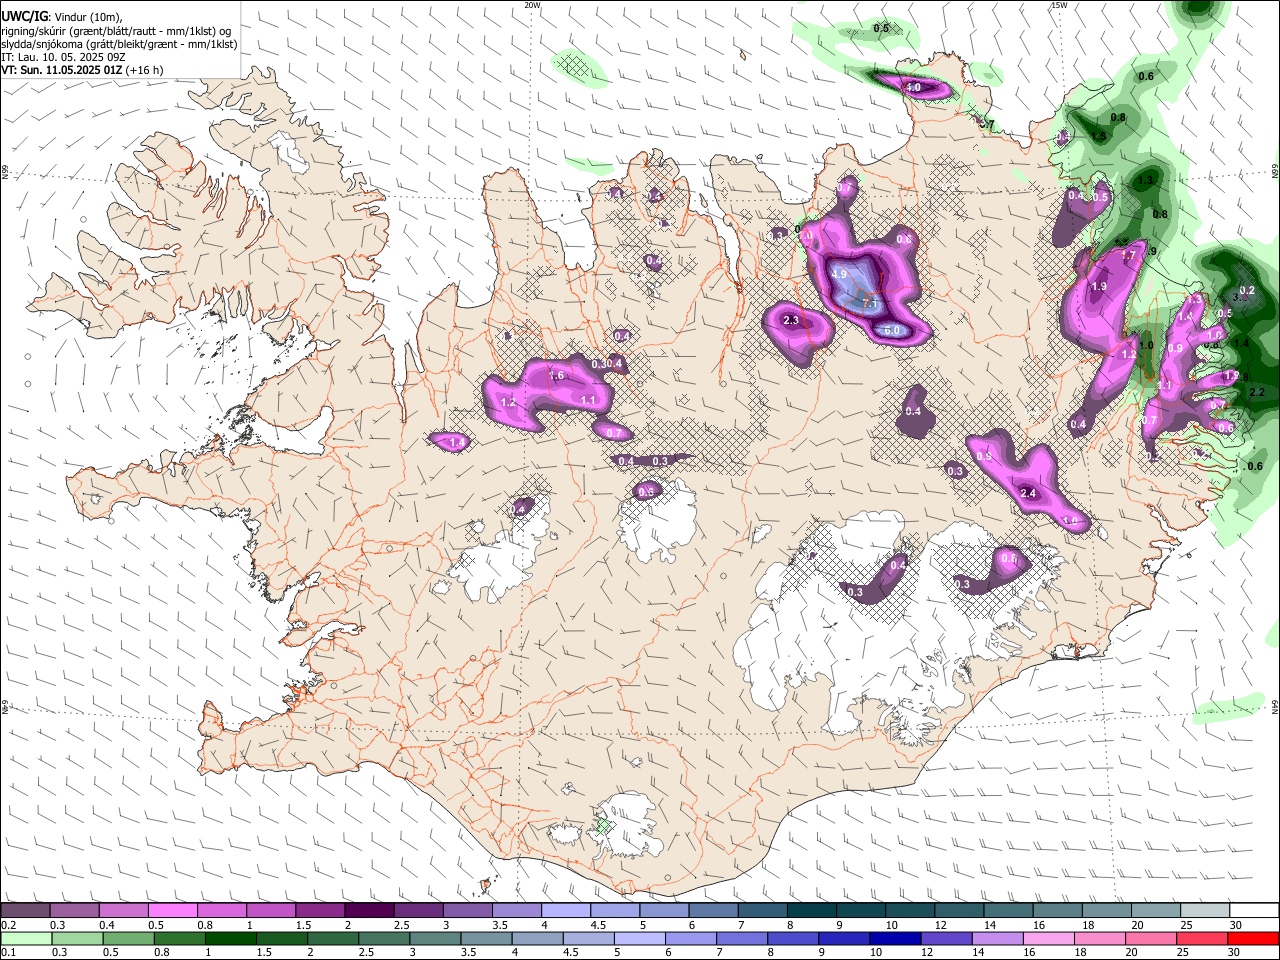Click the pale green 0.1 rain-scale swatch

point(26,939)
